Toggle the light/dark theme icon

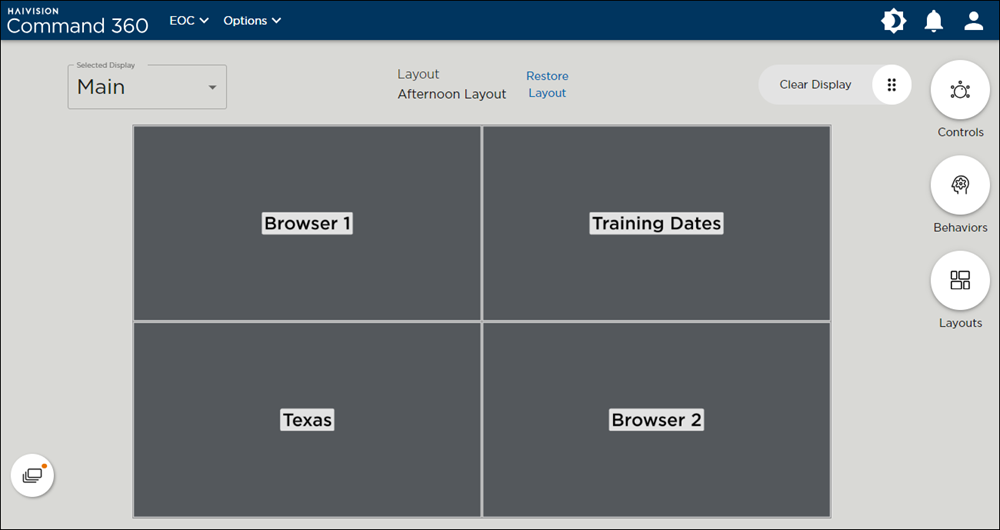[x=893, y=21]
